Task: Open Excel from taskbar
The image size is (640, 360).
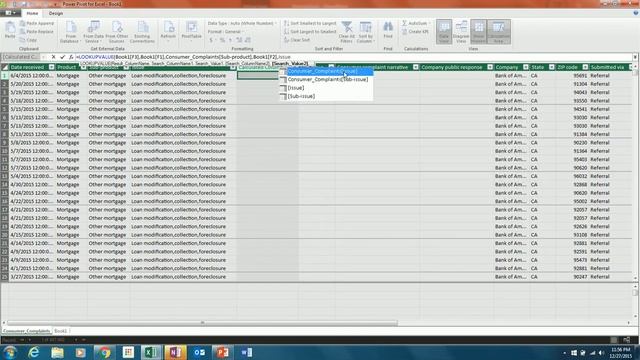Action: coord(151,352)
